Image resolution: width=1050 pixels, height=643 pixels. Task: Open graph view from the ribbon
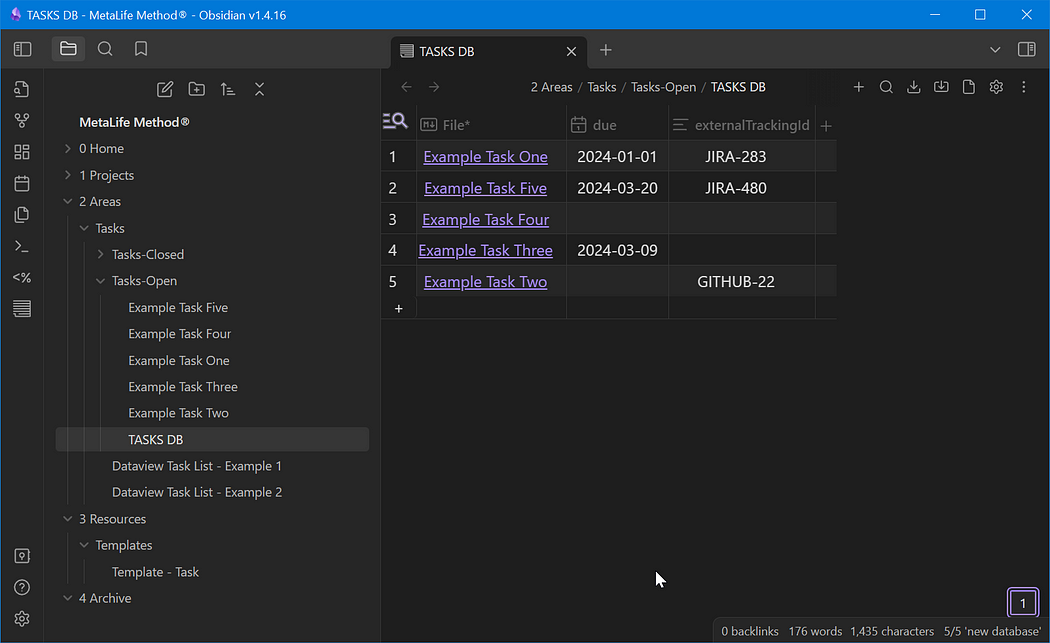click(x=21, y=121)
